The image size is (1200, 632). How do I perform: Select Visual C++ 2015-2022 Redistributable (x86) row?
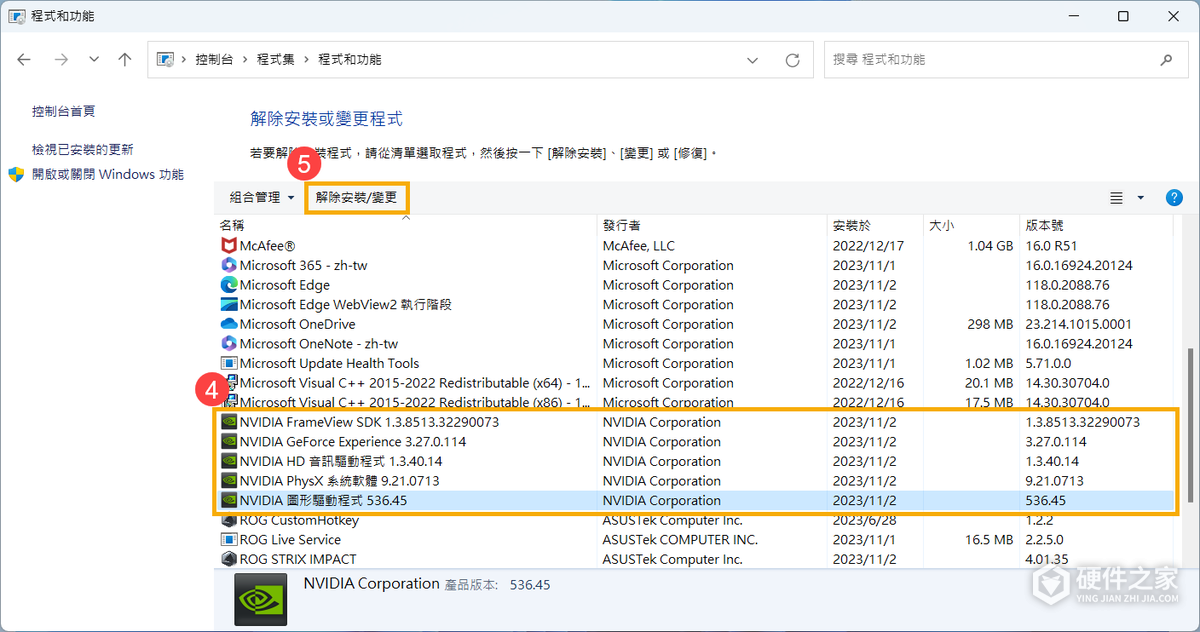tap(695, 403)
